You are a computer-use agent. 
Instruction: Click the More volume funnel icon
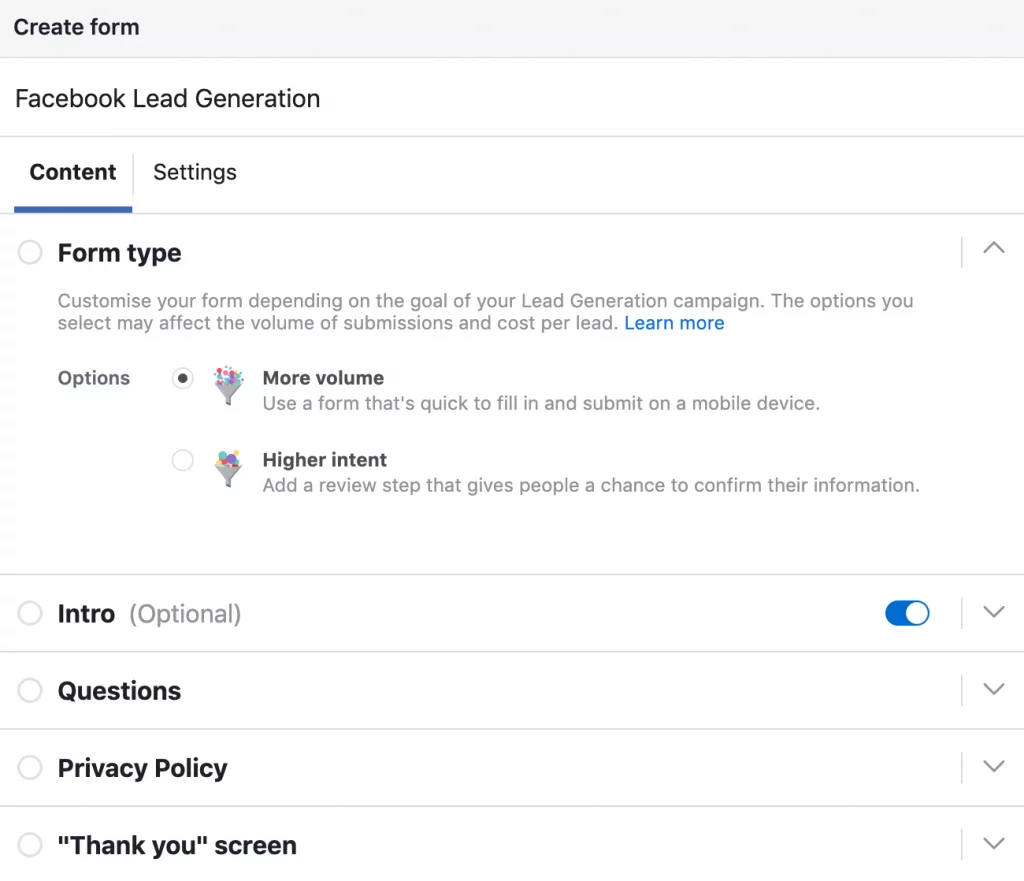[229, 385]
